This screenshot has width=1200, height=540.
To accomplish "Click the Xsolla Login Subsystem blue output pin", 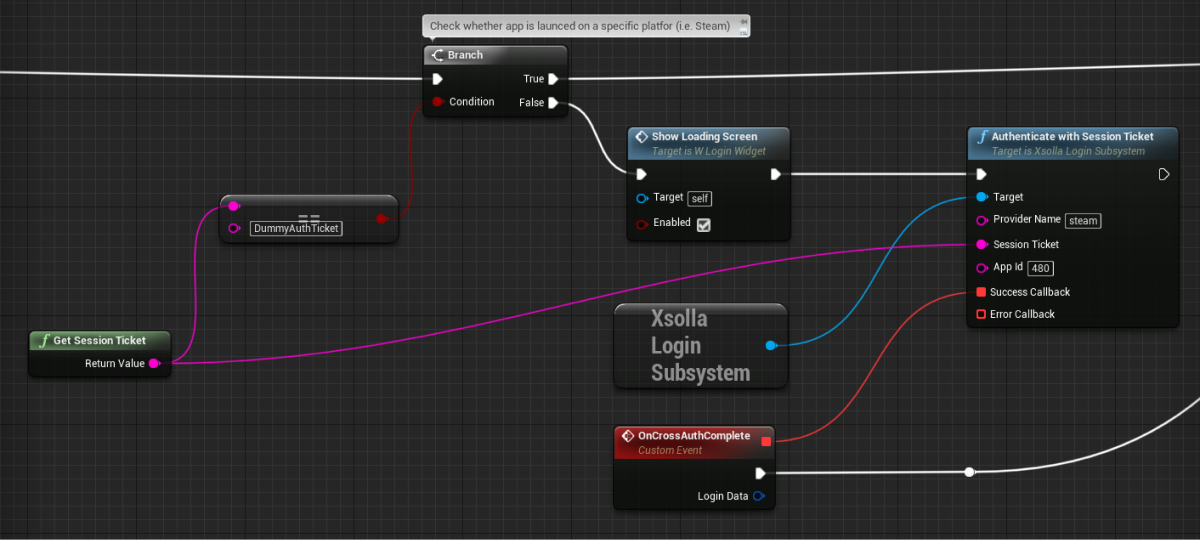I will [770, 345].
